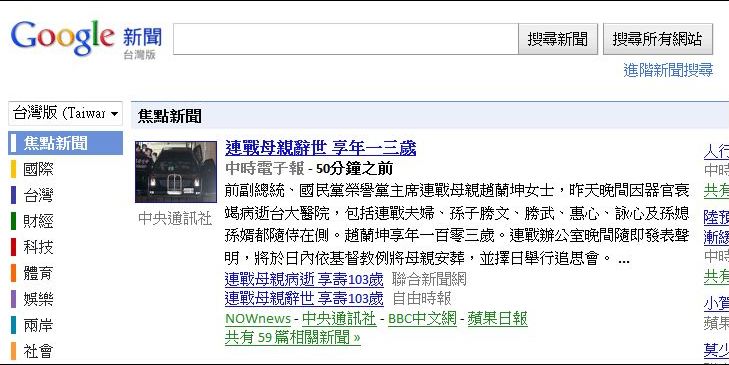
Task: Click the 搜尋新聞 button
Action: tap(557, 39)
